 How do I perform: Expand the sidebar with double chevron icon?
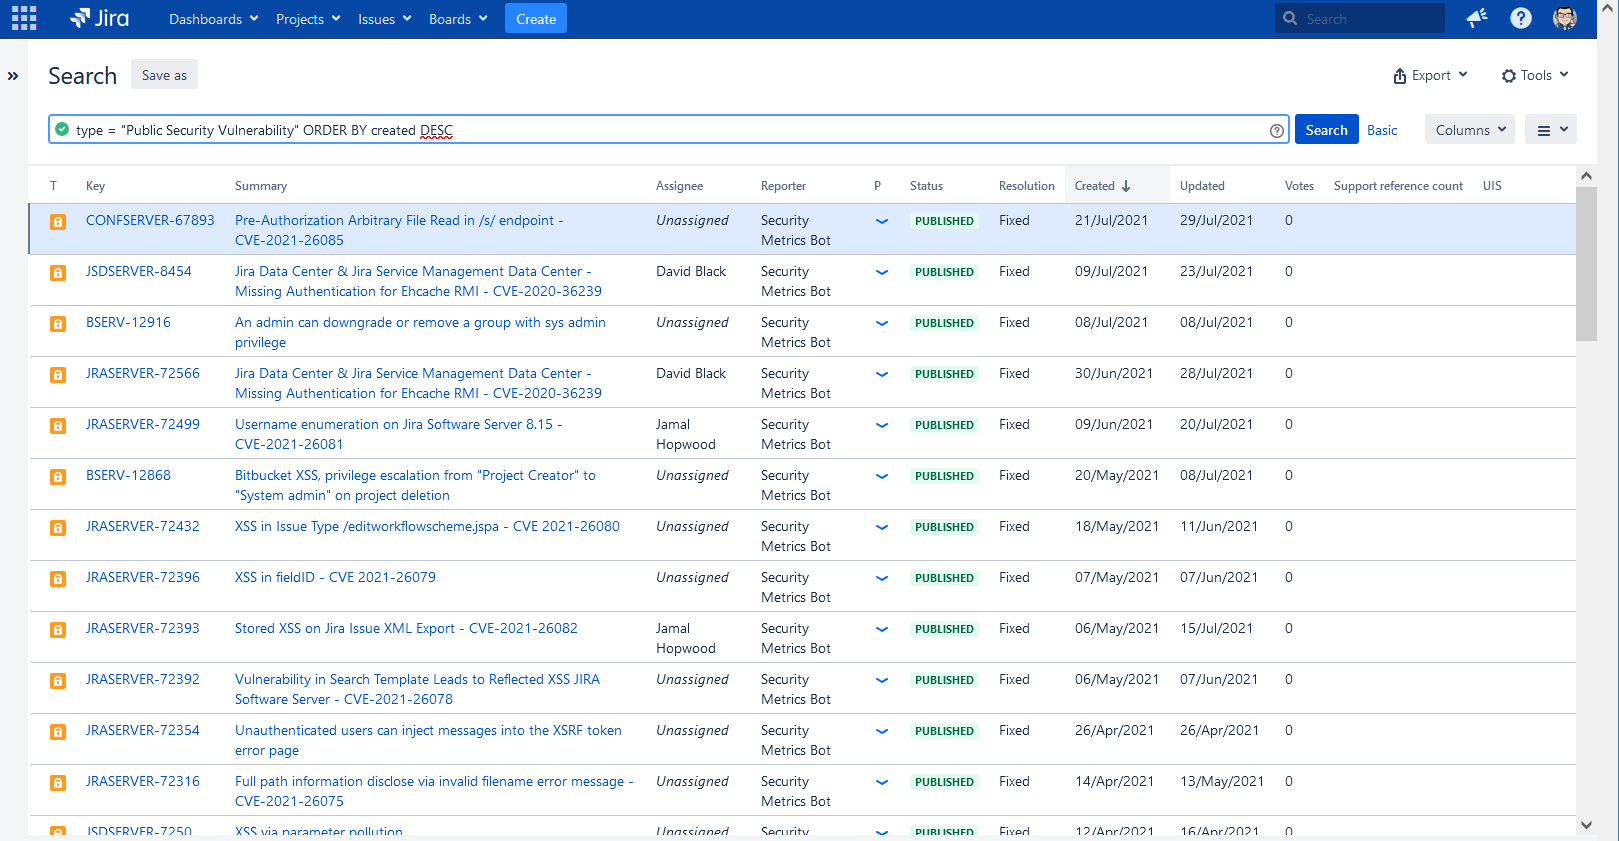(13, 76)
